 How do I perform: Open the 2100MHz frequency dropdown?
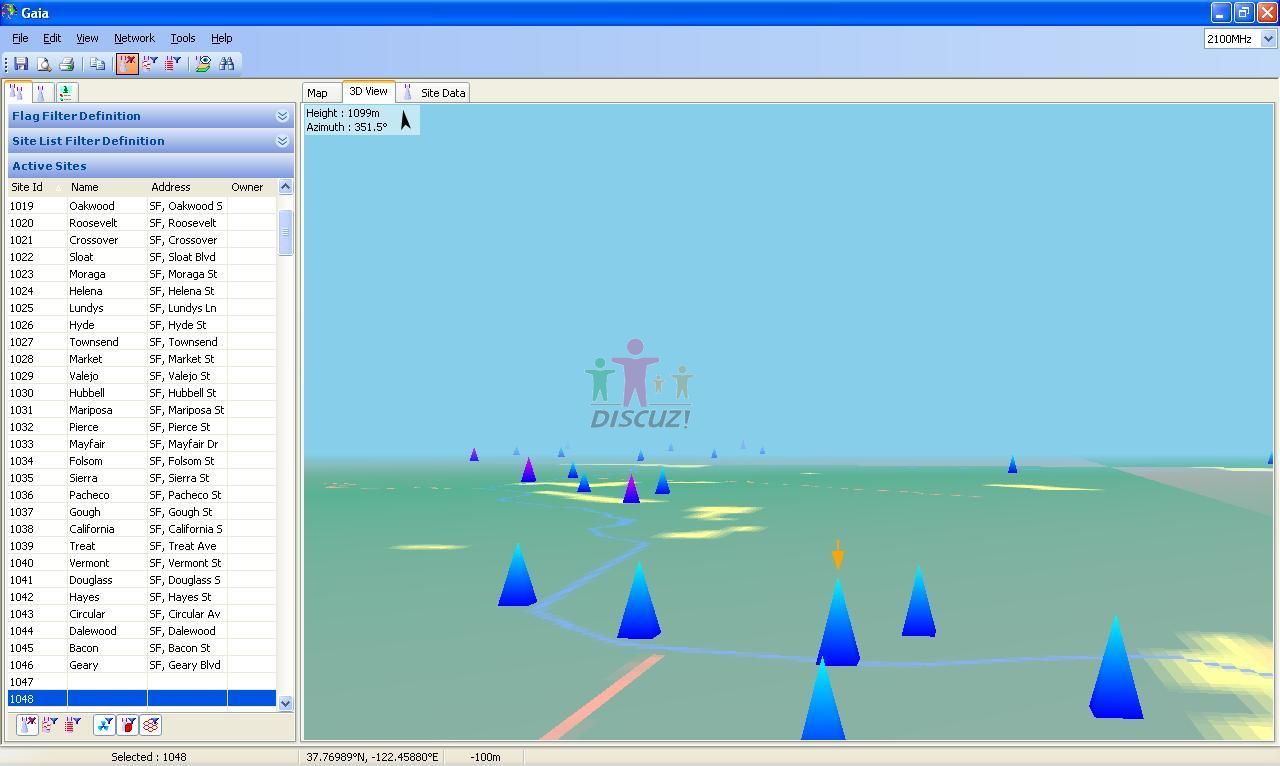coord(1268,39)
